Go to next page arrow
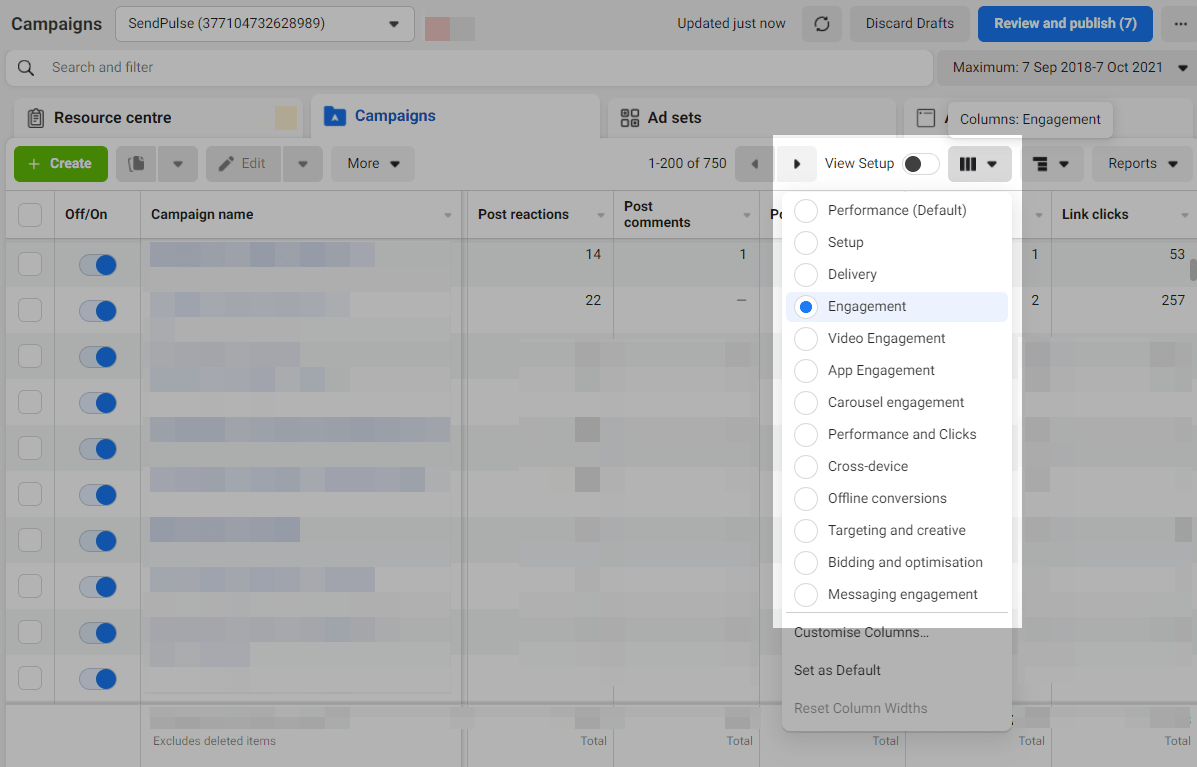Image resolution: width=1197 pixels, height=767 pixels. point(797,164)
